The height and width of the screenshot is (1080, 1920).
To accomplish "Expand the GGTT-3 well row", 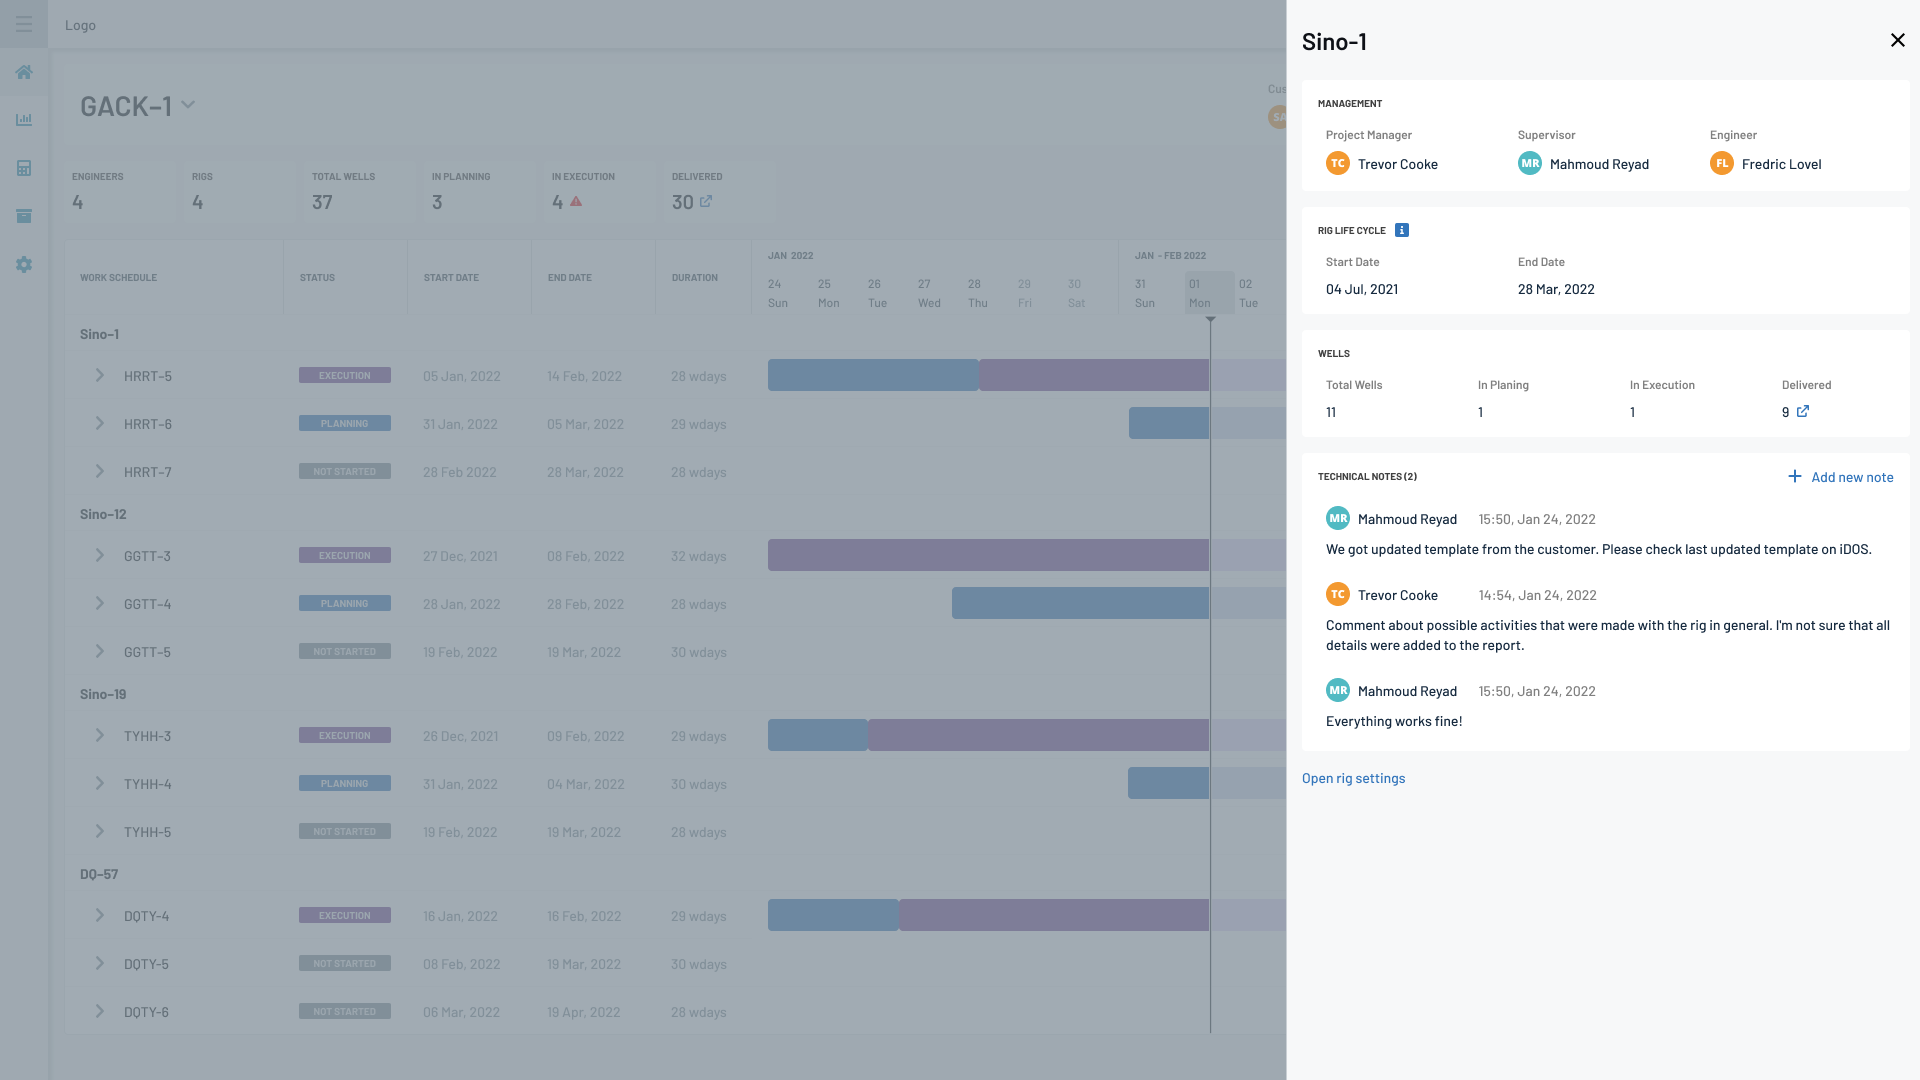I will (x=99, y=555).
